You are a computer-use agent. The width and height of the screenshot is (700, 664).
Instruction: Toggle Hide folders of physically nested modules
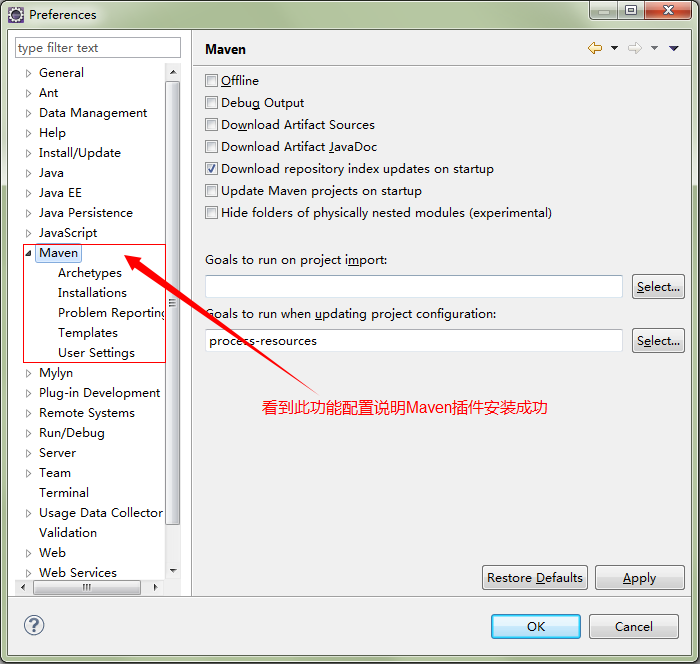[211, 213]
